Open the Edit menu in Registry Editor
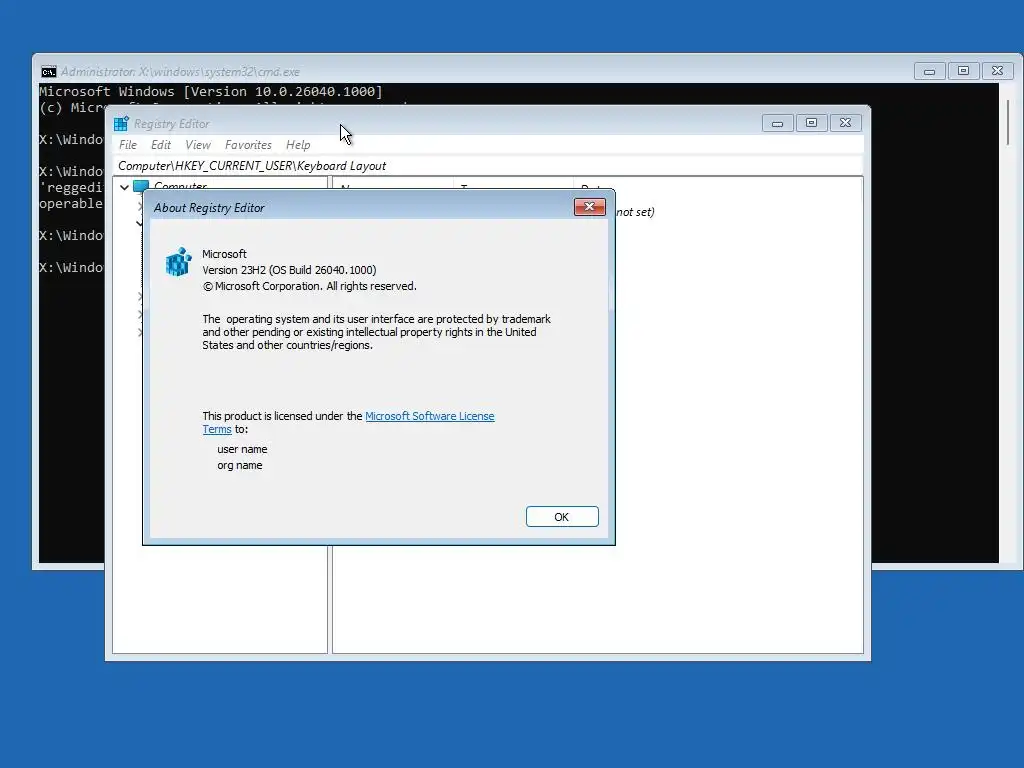This screenshot has height=768, width=1024. [161, 145]
